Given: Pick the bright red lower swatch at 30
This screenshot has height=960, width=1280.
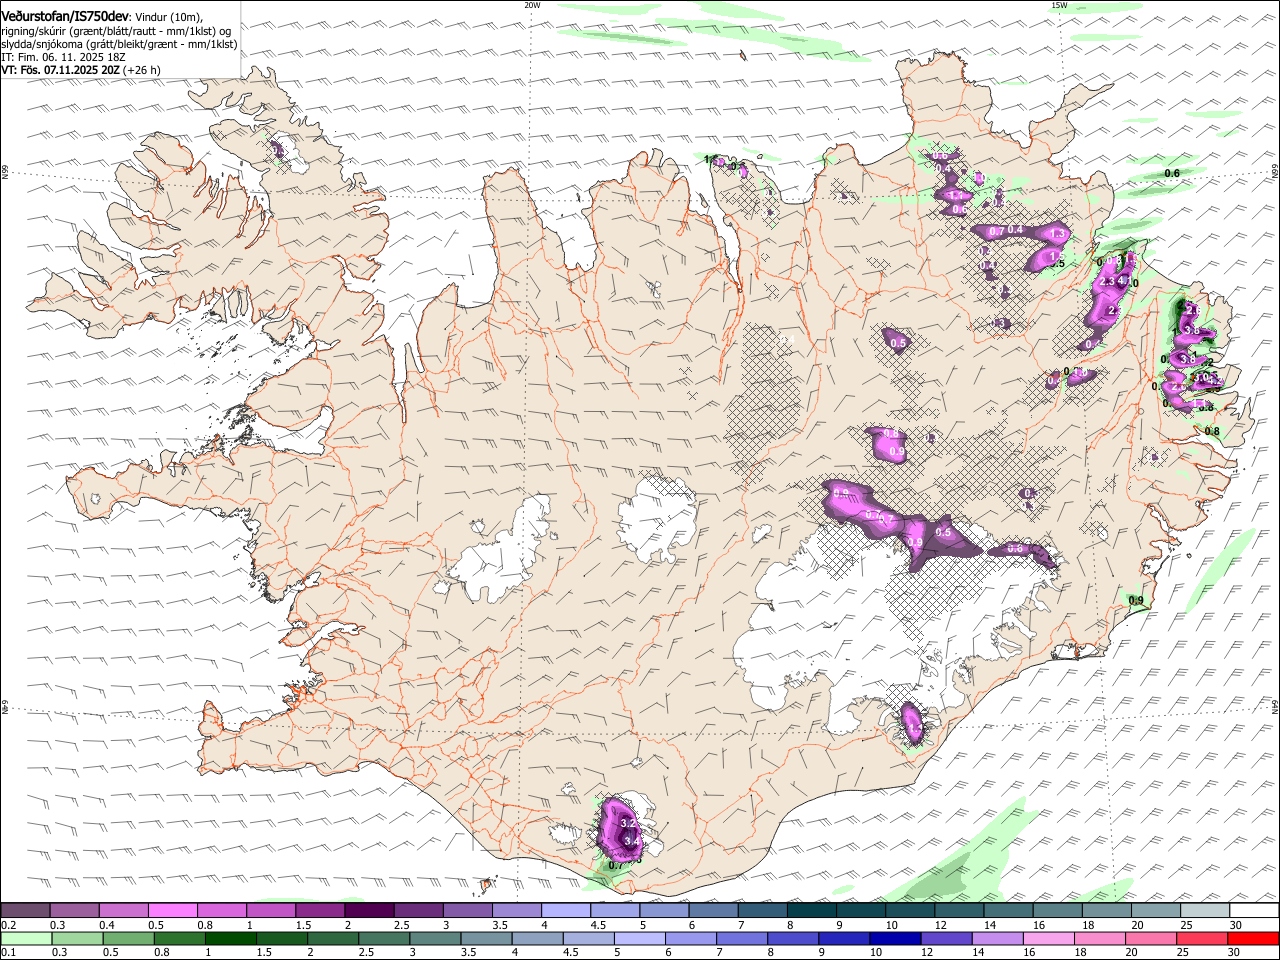Looking at the screenshot, I should [1254, 938].
